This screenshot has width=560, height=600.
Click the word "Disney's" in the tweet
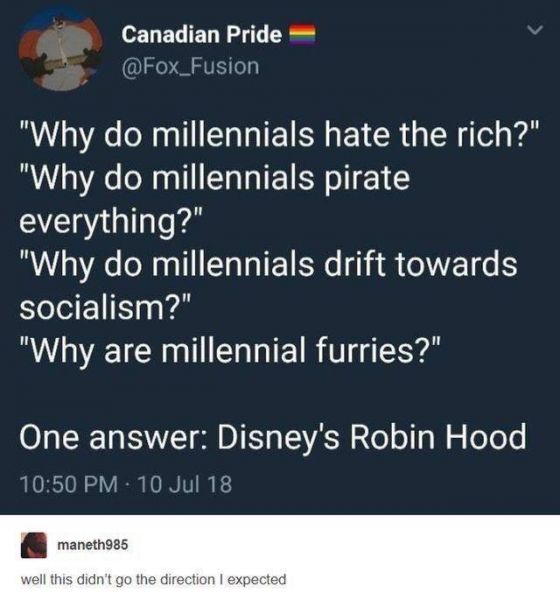click(278, 439)
